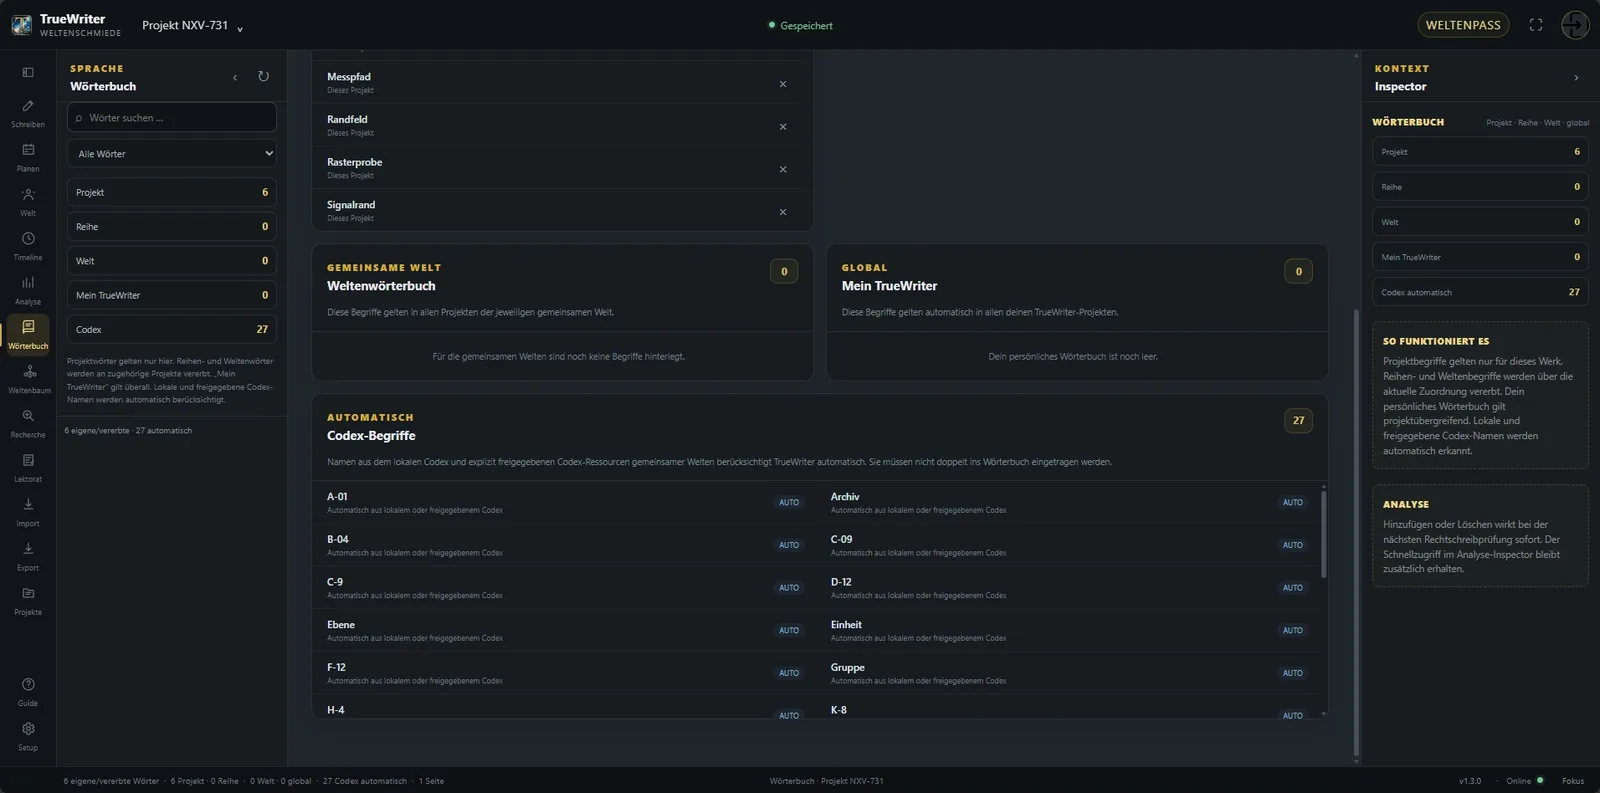Click the Wörter suchen search field
The width and height of the screenshot is (1600, 793).
tap(172, 118)
